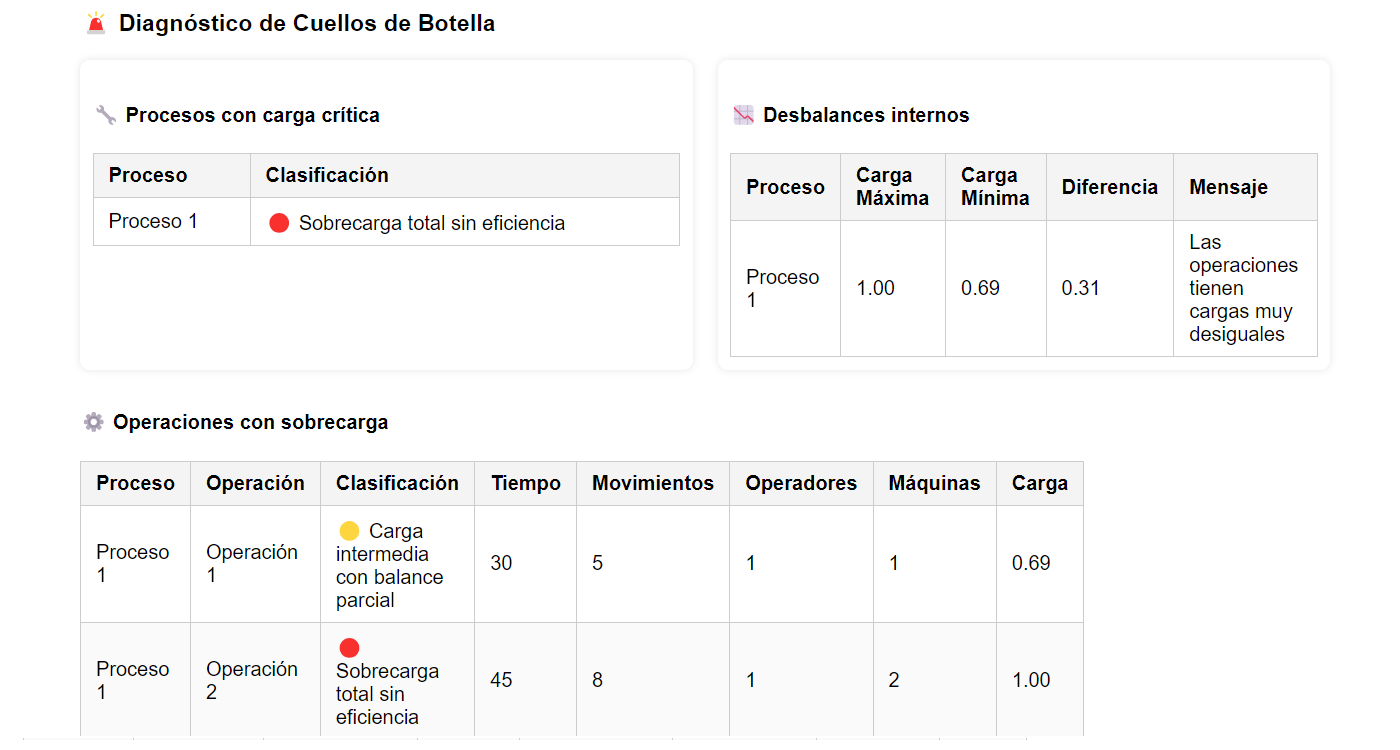Click red circle beside Sobrecarga total sin eficiencia in critical-load table
1400x750 pixels.
[279, 223]
